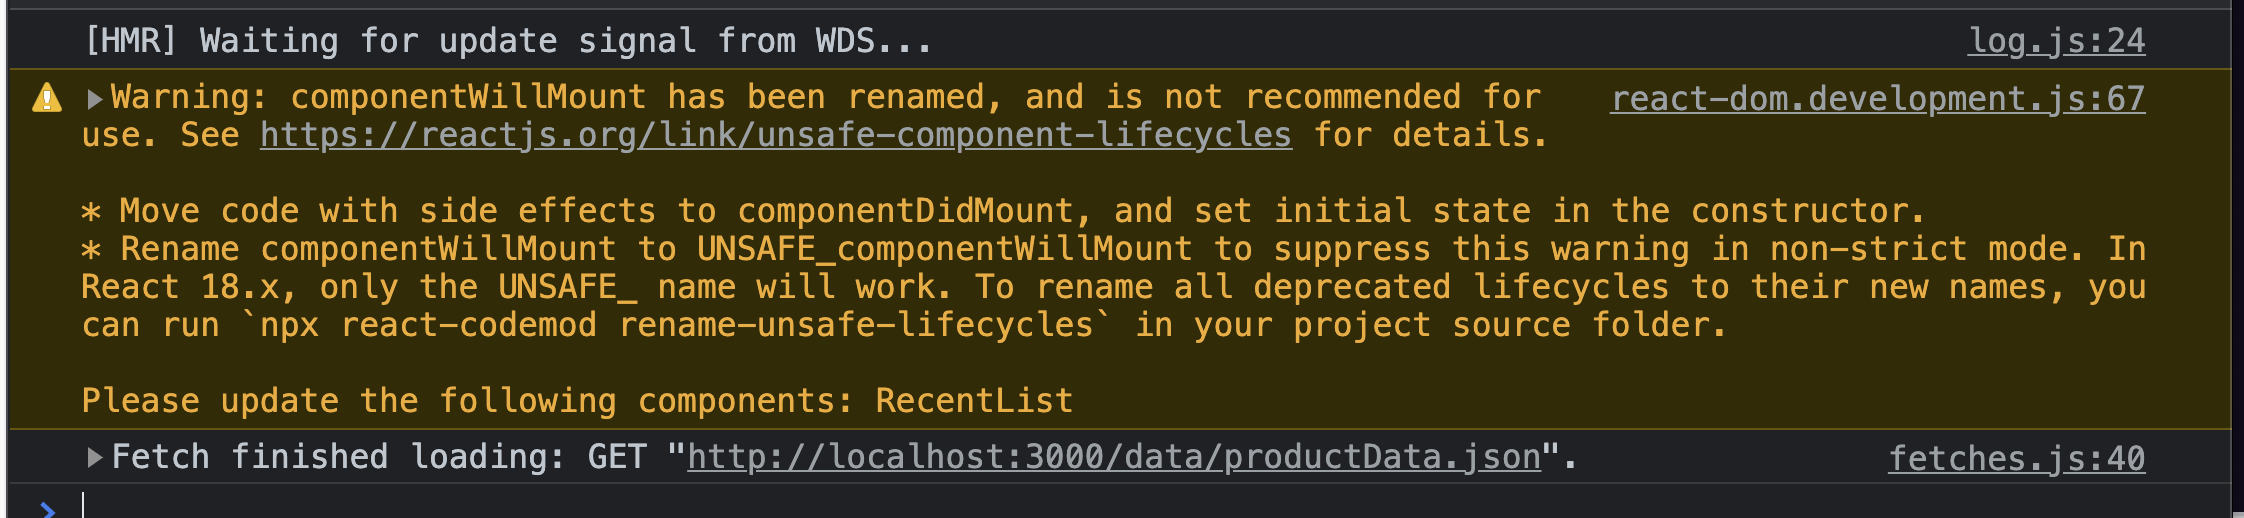Click the 'Move code with side effects' line
2244x518 pixels.
1003,211
